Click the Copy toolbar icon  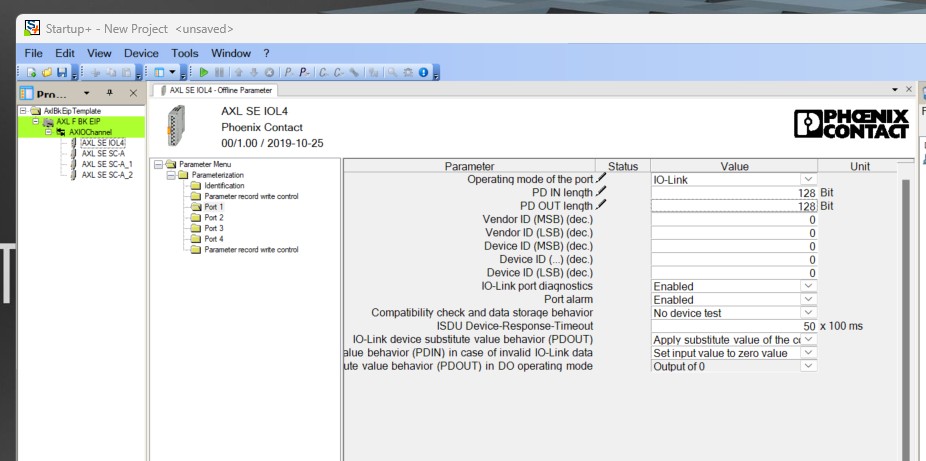[x=110, y=73]
